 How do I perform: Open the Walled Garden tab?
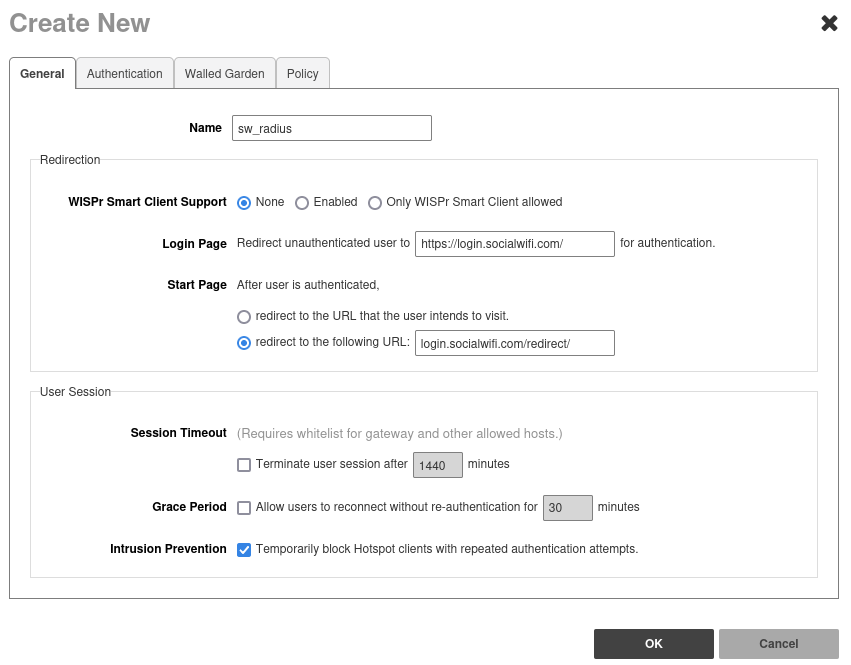[x=224, y=74]
